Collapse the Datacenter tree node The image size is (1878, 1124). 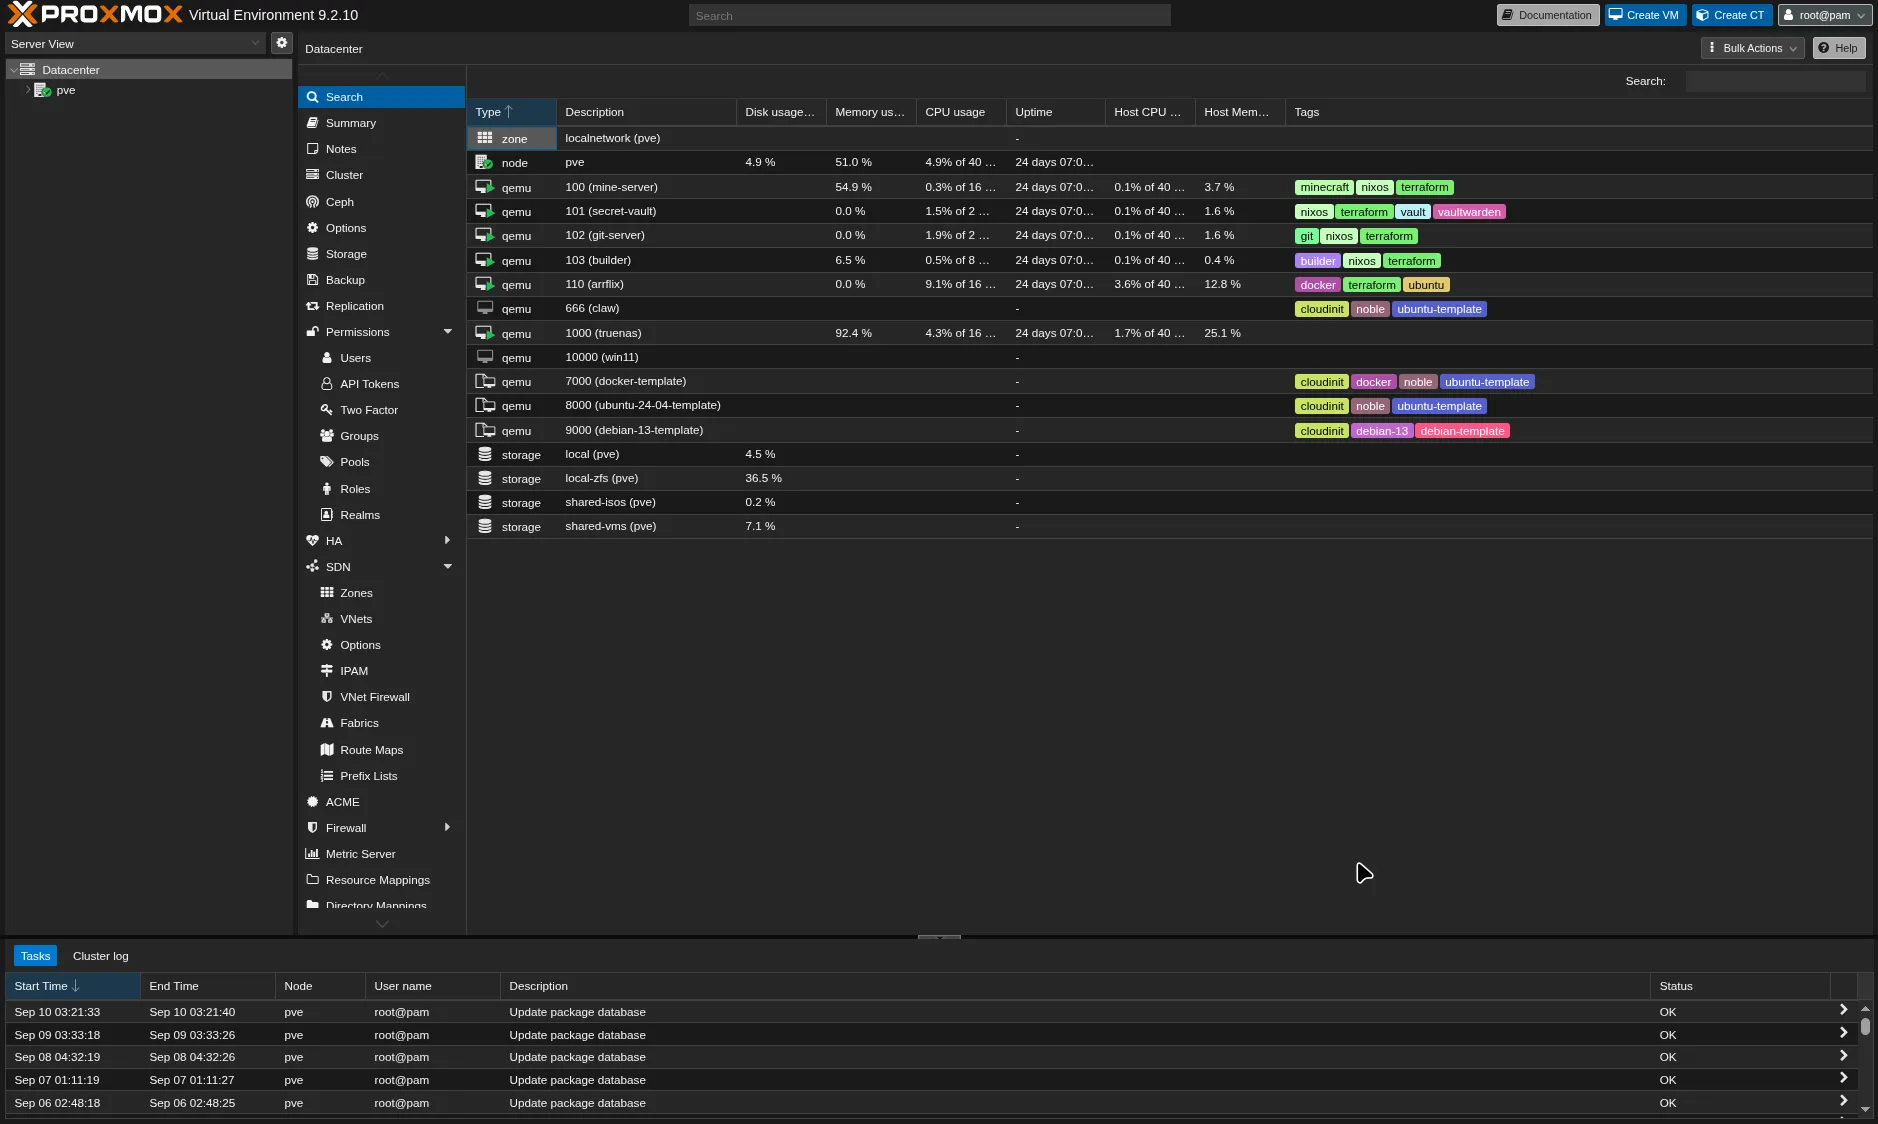[13, 70]
